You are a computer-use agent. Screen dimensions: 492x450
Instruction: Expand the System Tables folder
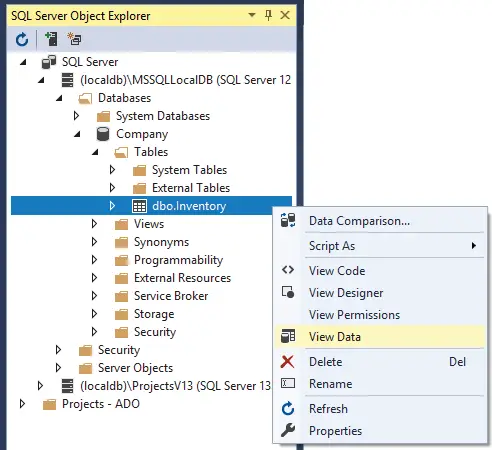click(x=112, y=170)
